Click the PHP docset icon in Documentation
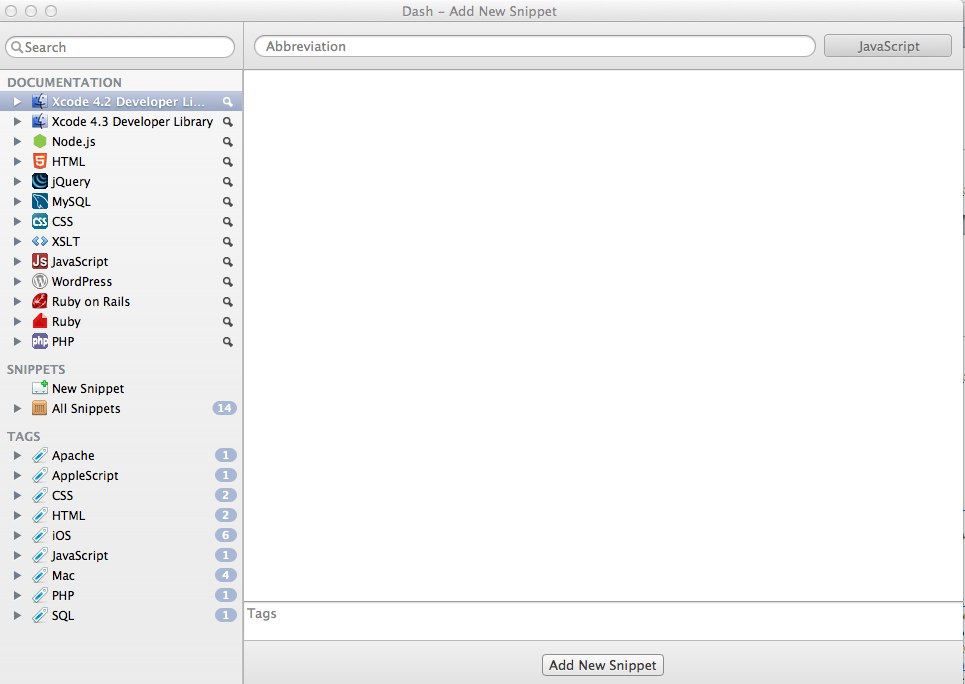The width and height of the screenshot is (965, 684). pyautogui.click(x=40, y=342)
